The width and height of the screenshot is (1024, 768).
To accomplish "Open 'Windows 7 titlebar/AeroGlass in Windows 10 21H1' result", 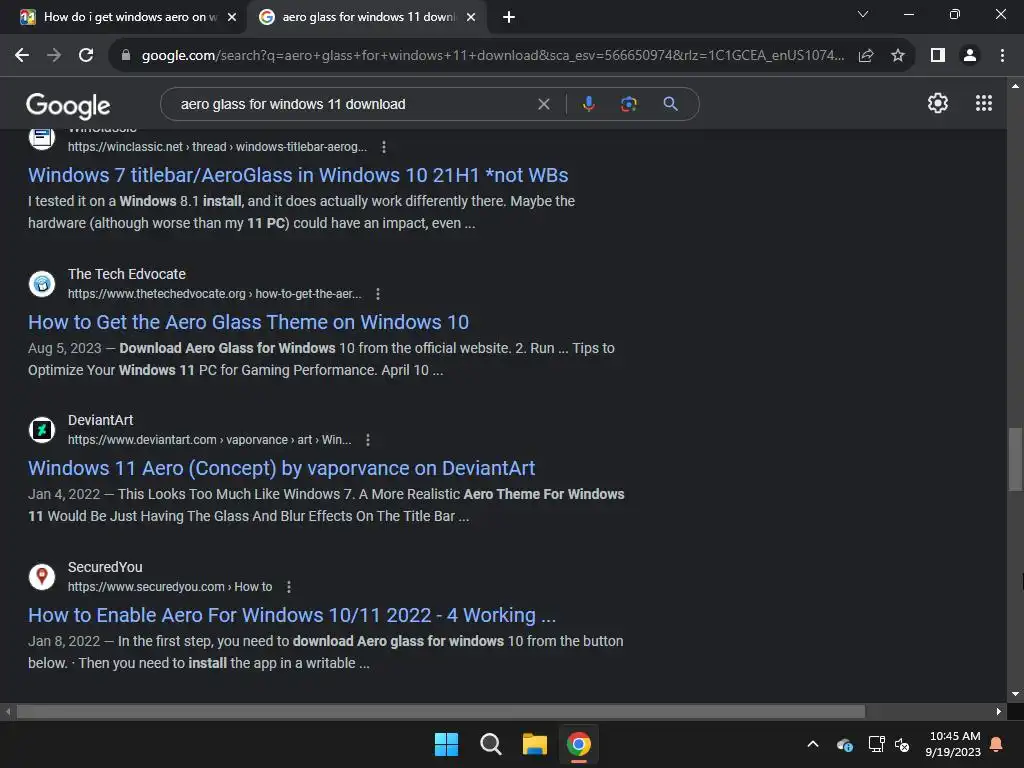I will point(298,175).
